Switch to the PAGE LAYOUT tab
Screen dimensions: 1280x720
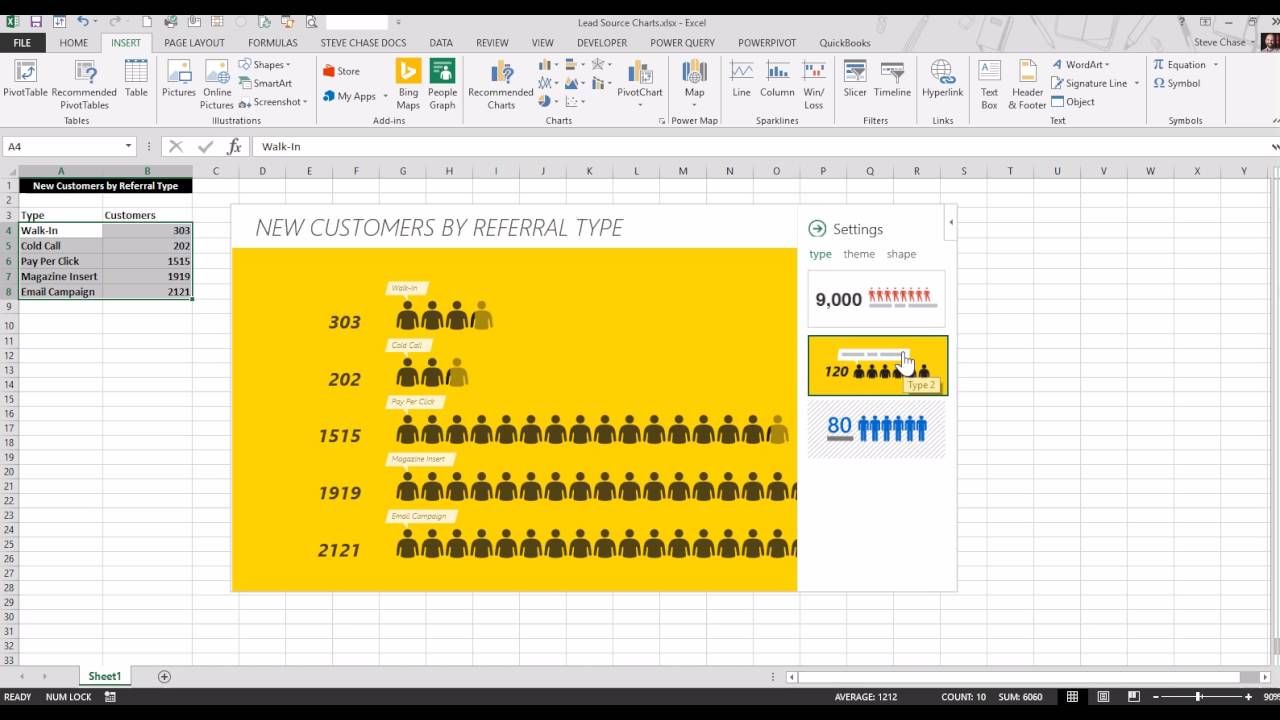194,43
